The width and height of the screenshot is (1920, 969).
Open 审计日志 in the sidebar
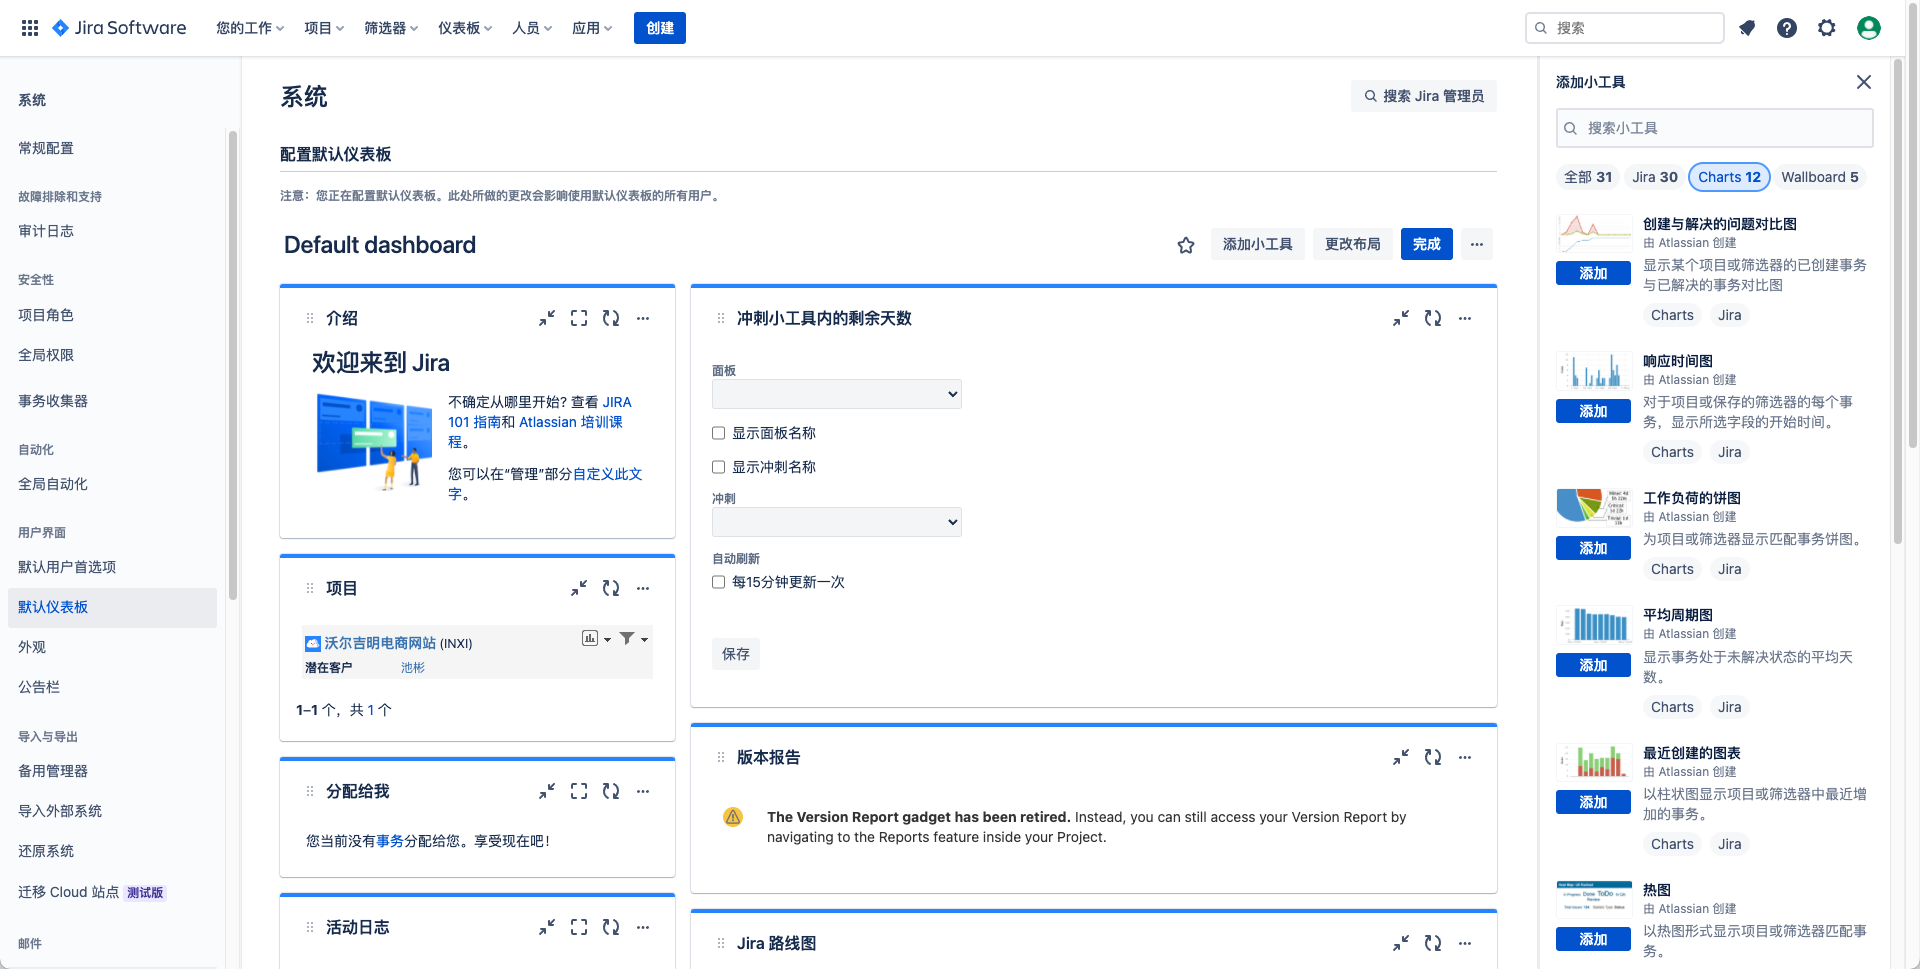46,231
